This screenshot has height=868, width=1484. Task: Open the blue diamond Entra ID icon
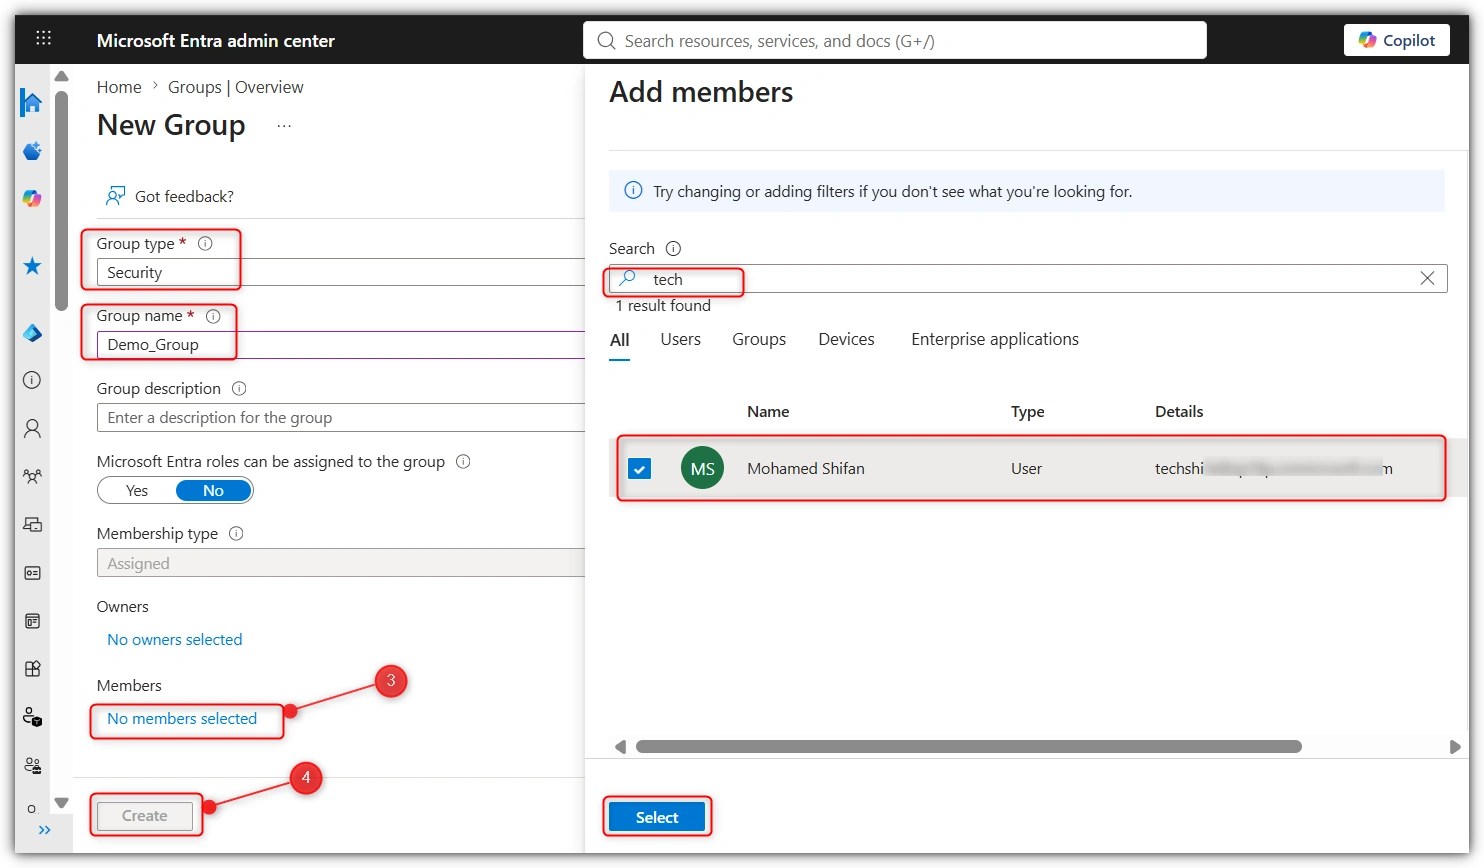tap(32, 333)
